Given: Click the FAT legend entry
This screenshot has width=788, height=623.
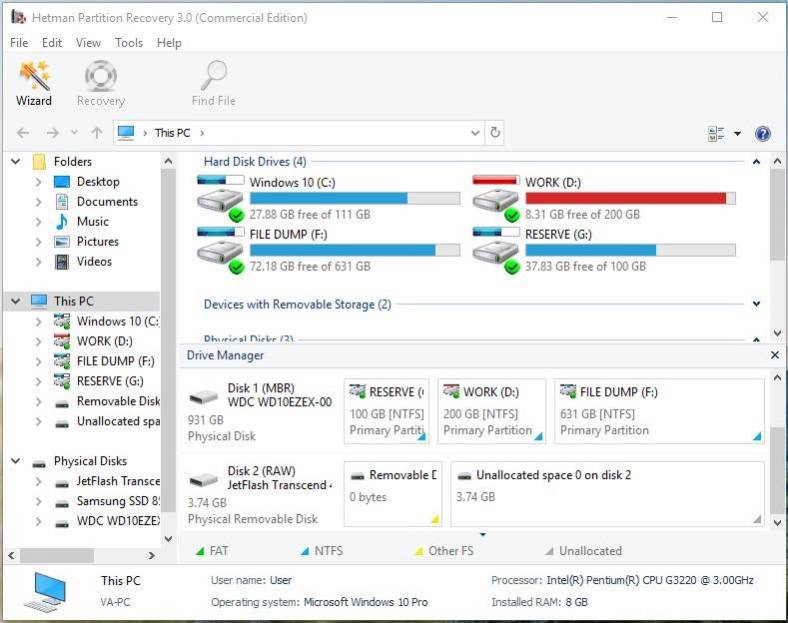Looking at the screenshot, I should (212, 551).
